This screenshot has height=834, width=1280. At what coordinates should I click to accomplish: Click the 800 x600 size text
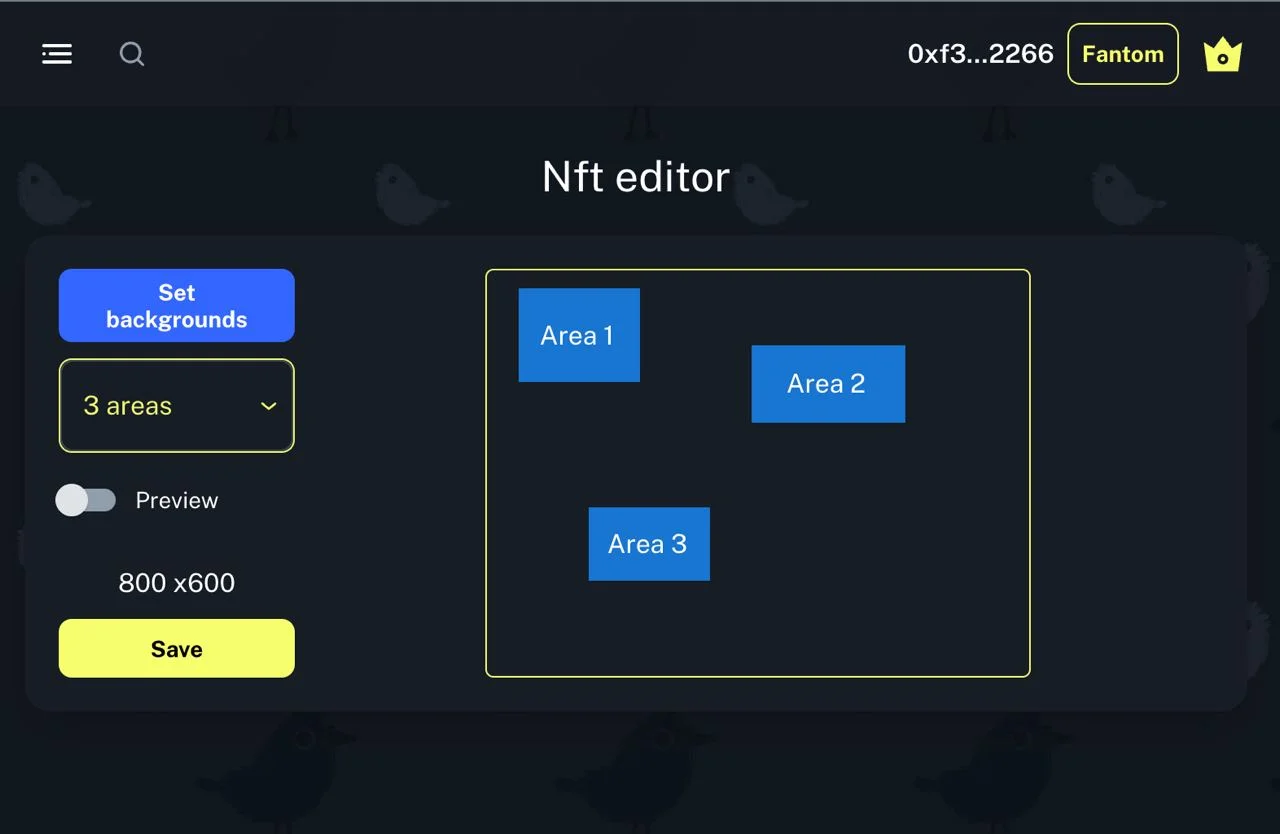(177, 583)
